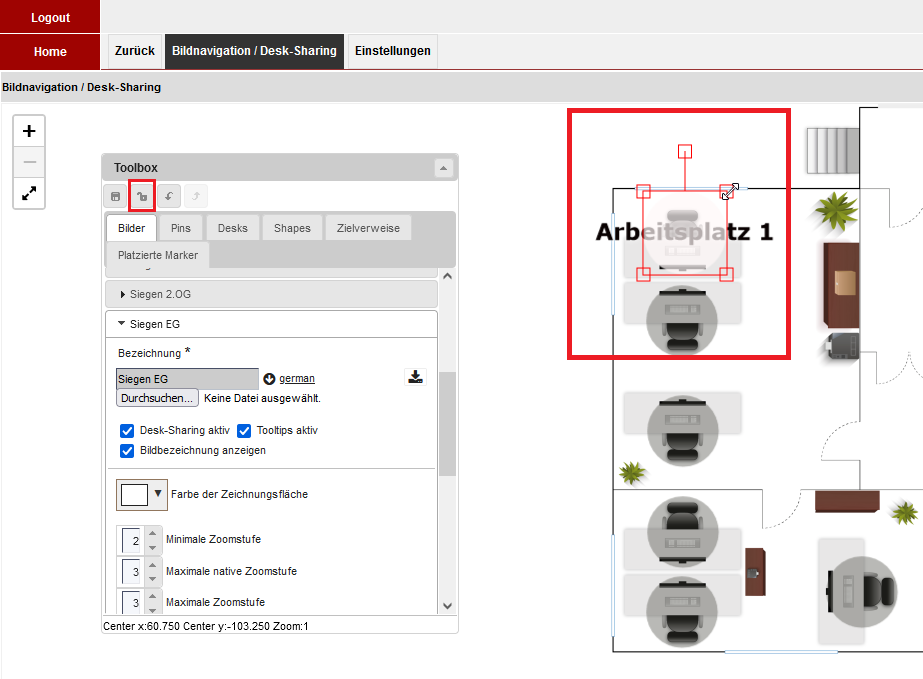
Task: Click the Arbeitsplatz 1 label
Action: tap(684, 232)
